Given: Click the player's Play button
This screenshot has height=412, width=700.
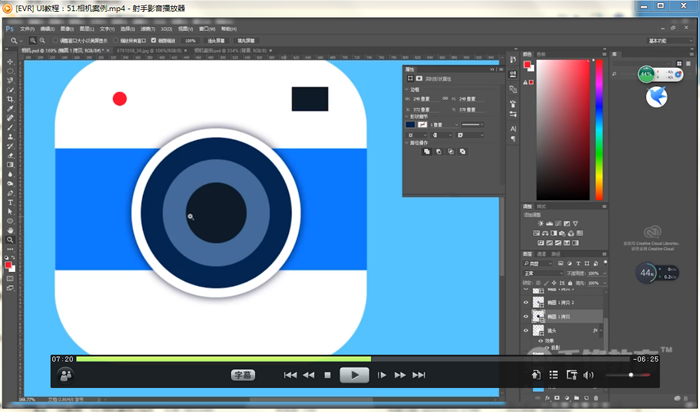Looking at the screenshot, I should point(353,375).
